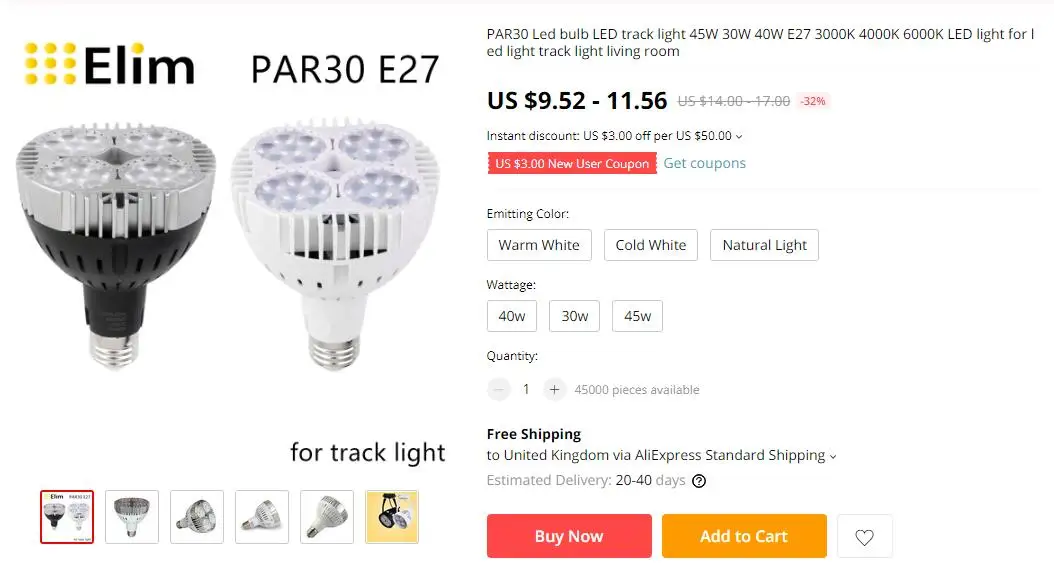
Task: Increase quantity with plus button
Action: (554, 389)
